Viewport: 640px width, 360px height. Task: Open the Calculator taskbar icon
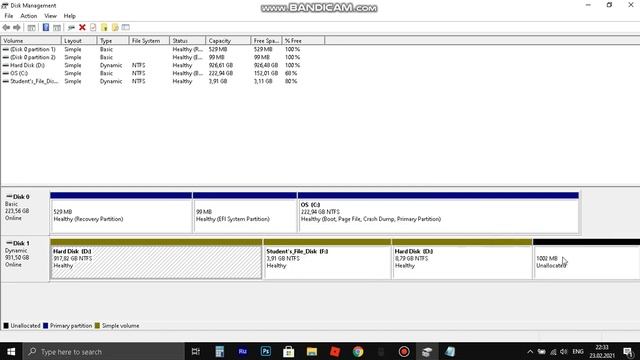click(x=220, y=351)
